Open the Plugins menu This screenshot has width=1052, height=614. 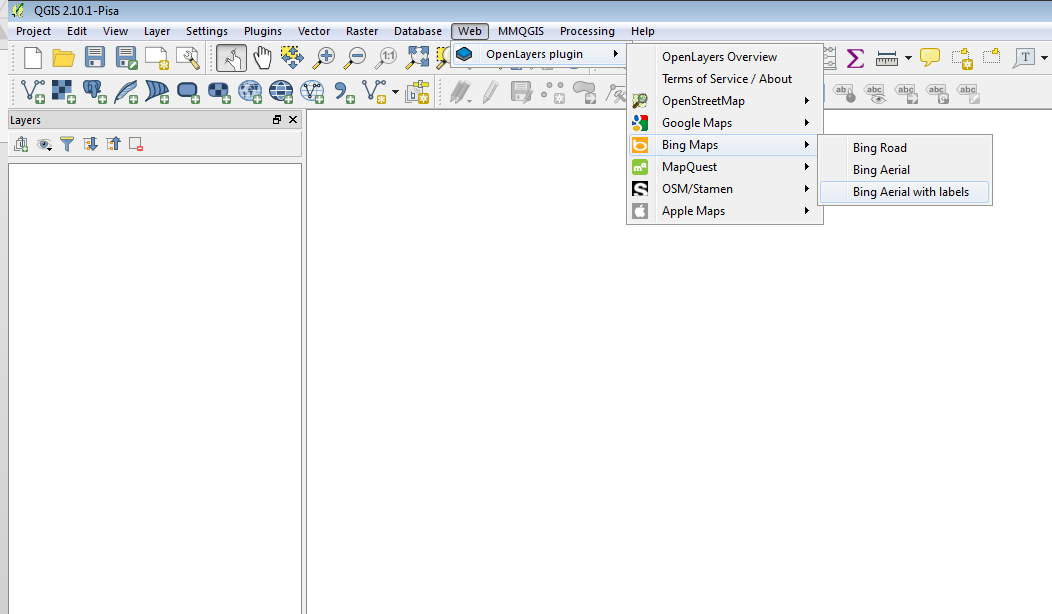tap(262, 31)
